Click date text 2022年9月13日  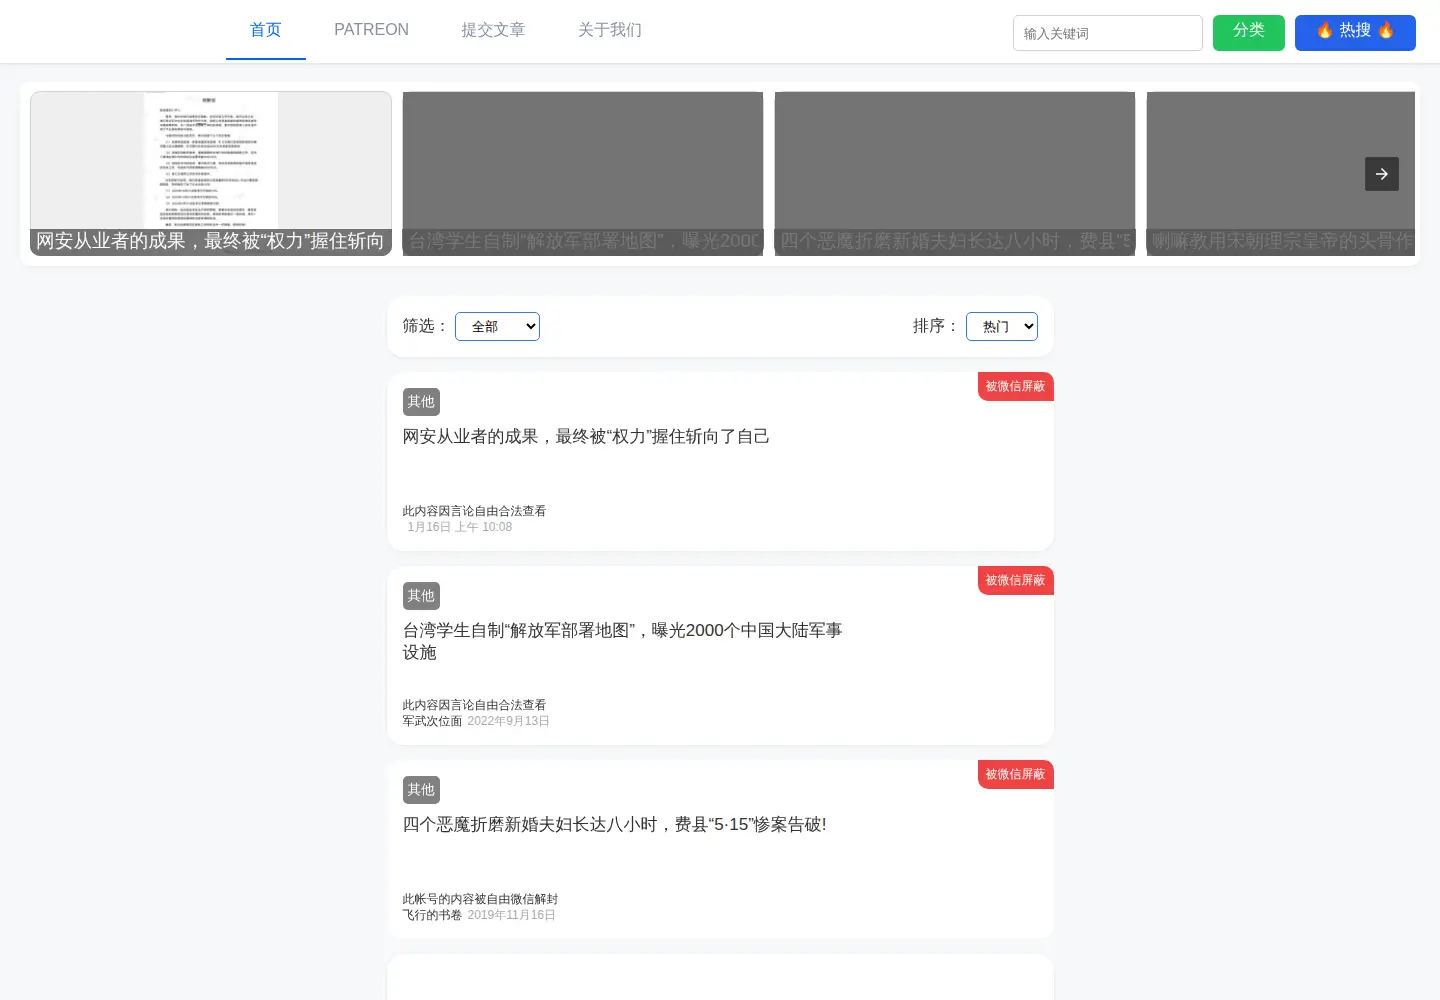coord(508,721)
